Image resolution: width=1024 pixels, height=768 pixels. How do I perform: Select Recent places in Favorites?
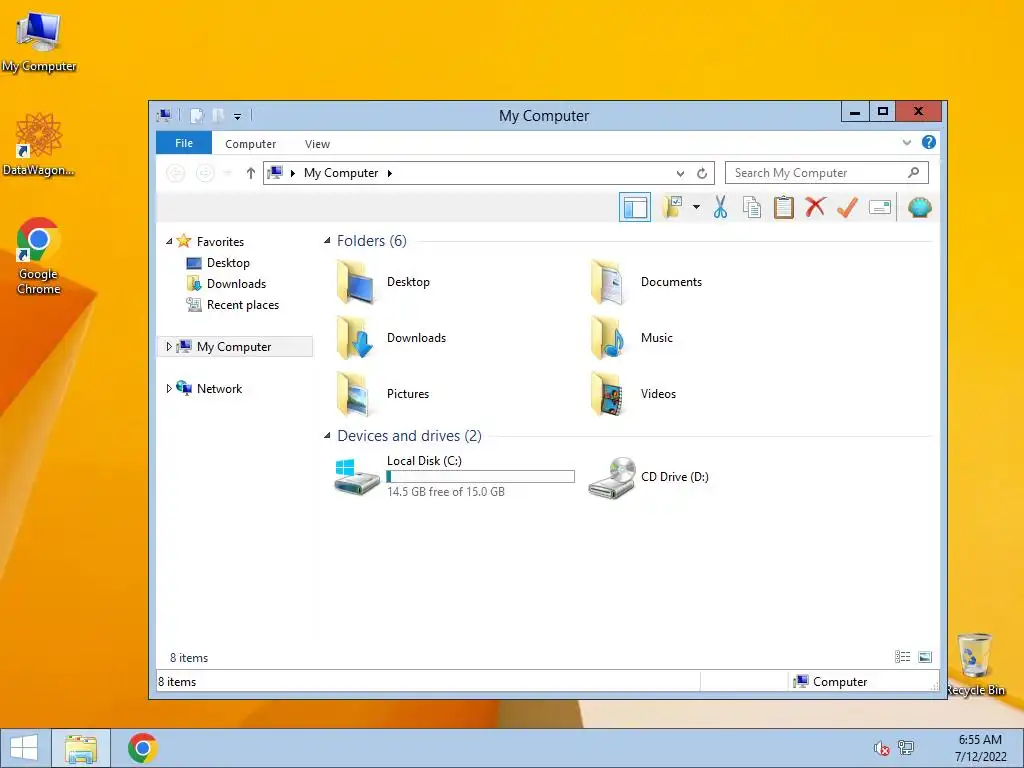pos(242,305)
